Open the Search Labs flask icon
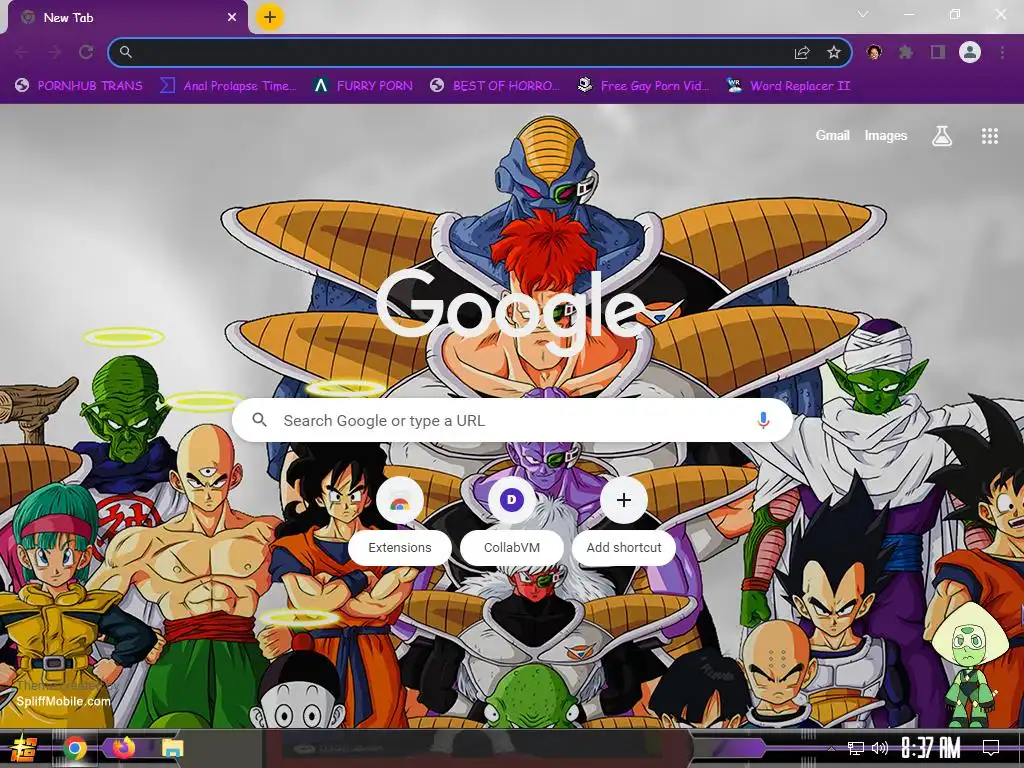Screen dimensions: 1024x768 [x=942, y=136]
